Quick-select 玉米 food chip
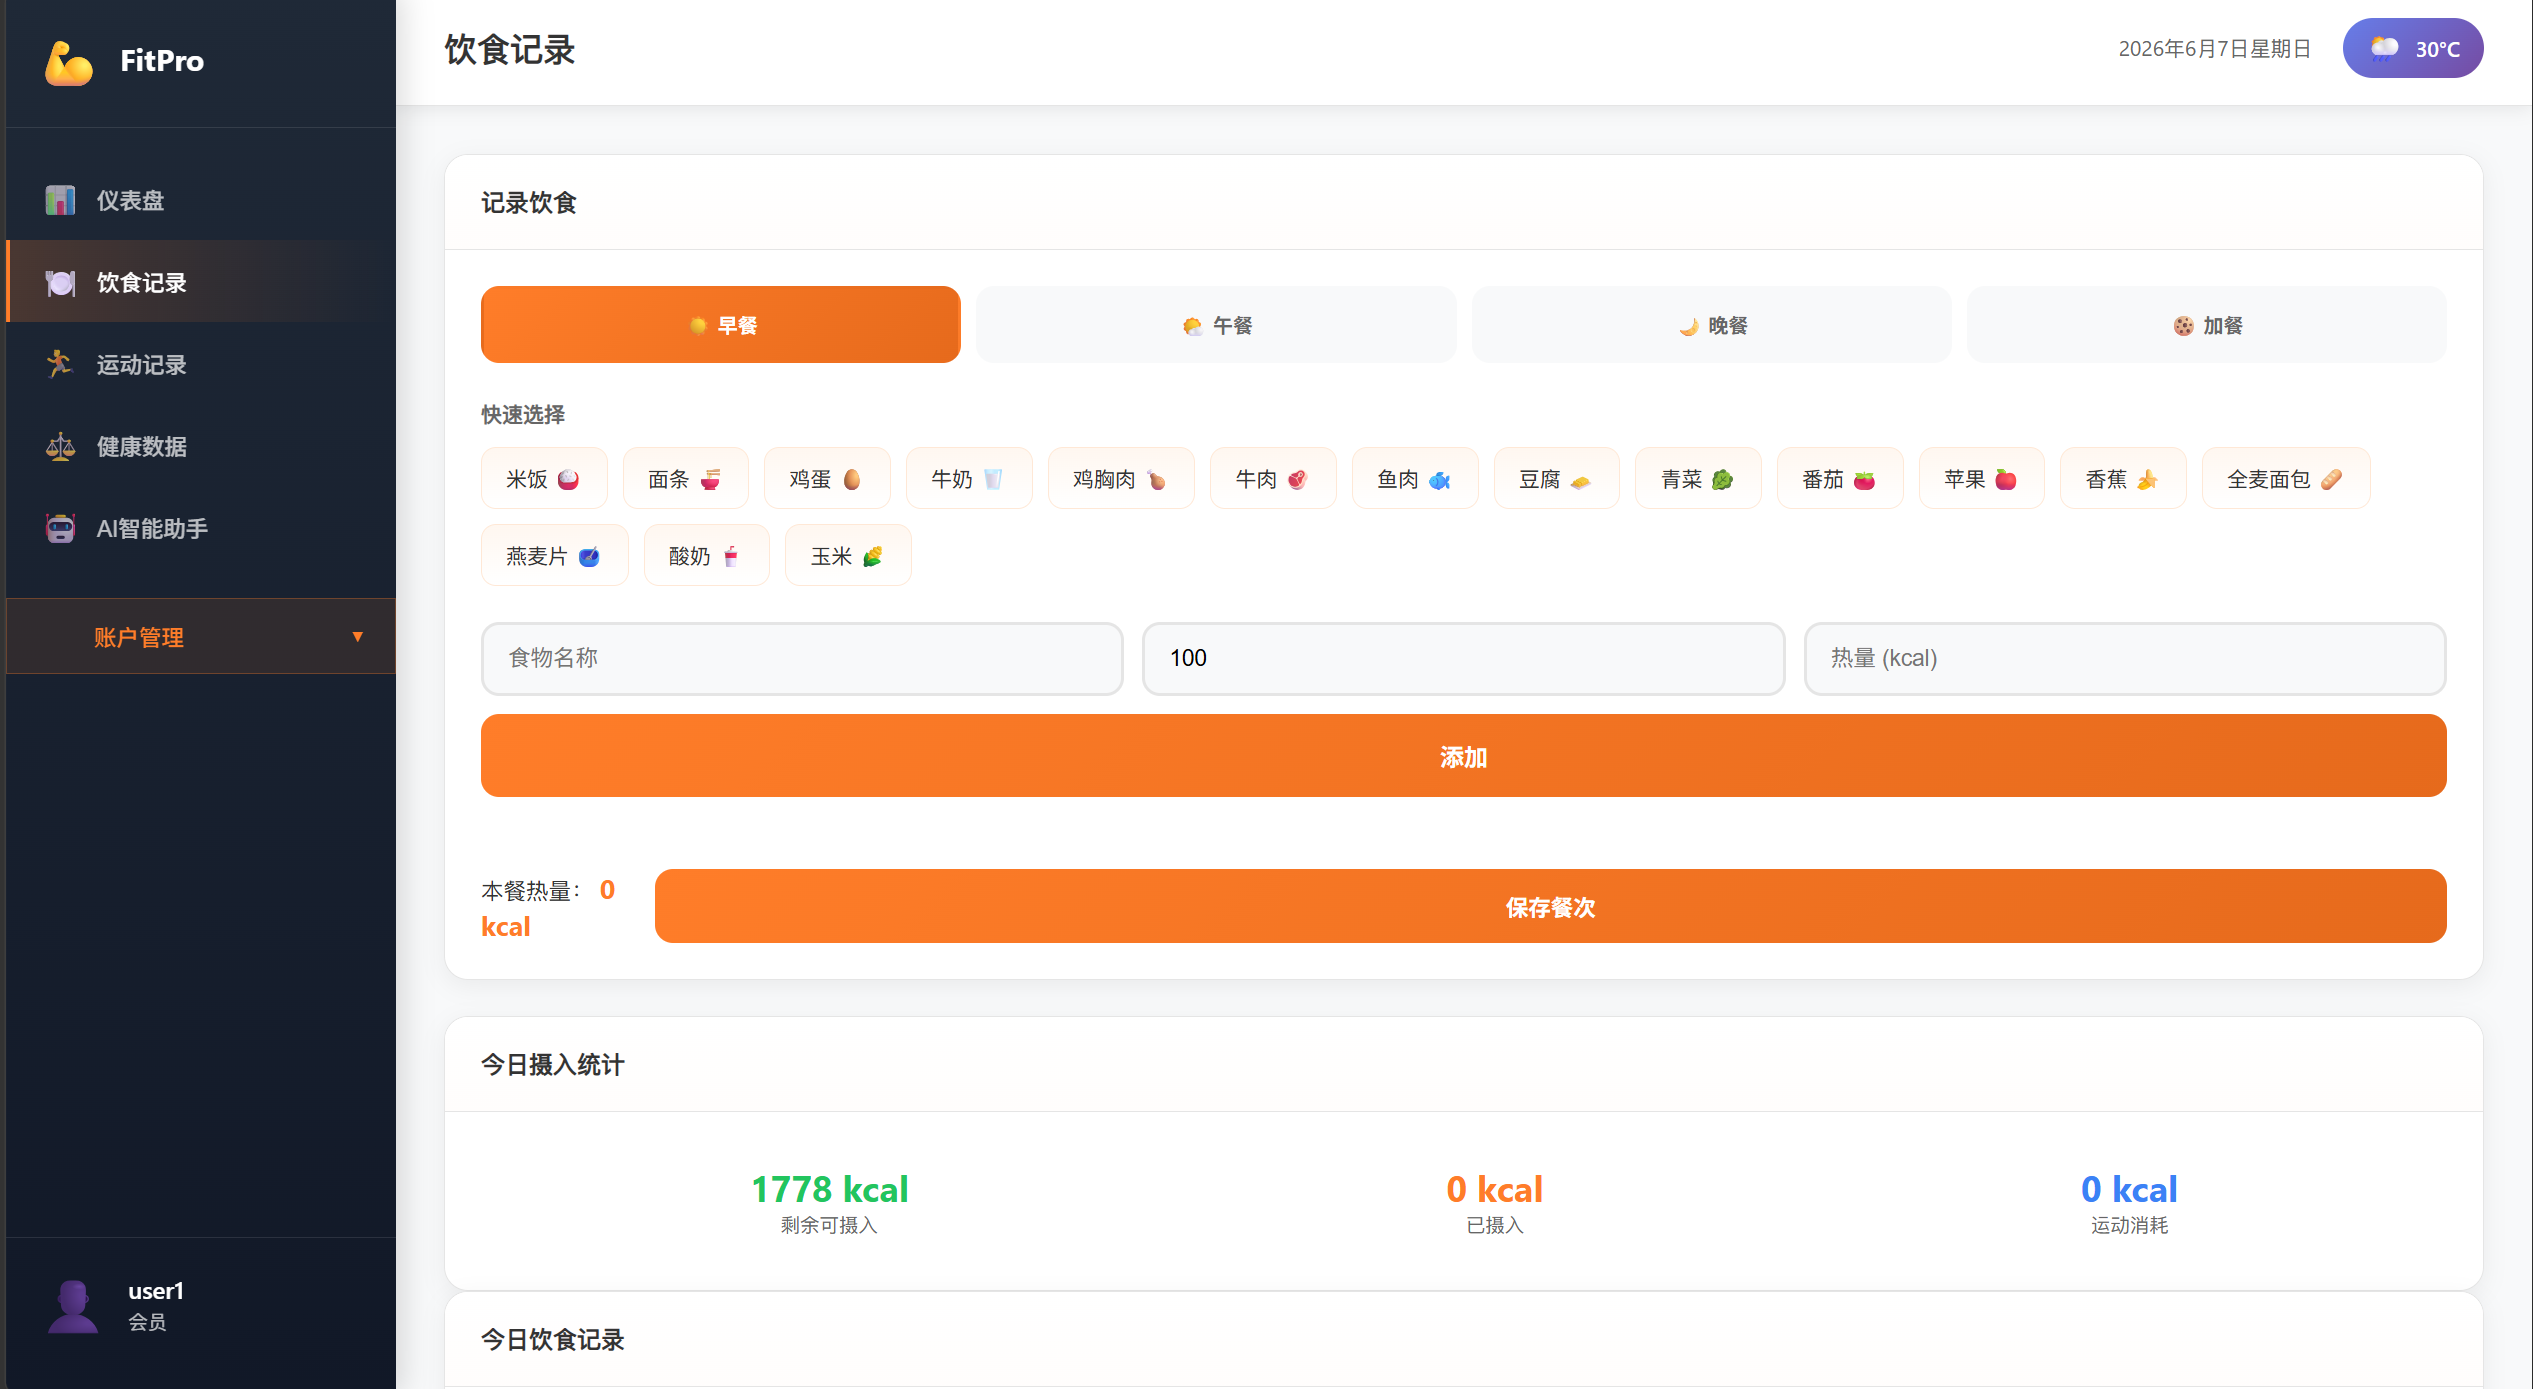Image resolution: width=2533 pixels, height=1389 pixels. point(848,556)
